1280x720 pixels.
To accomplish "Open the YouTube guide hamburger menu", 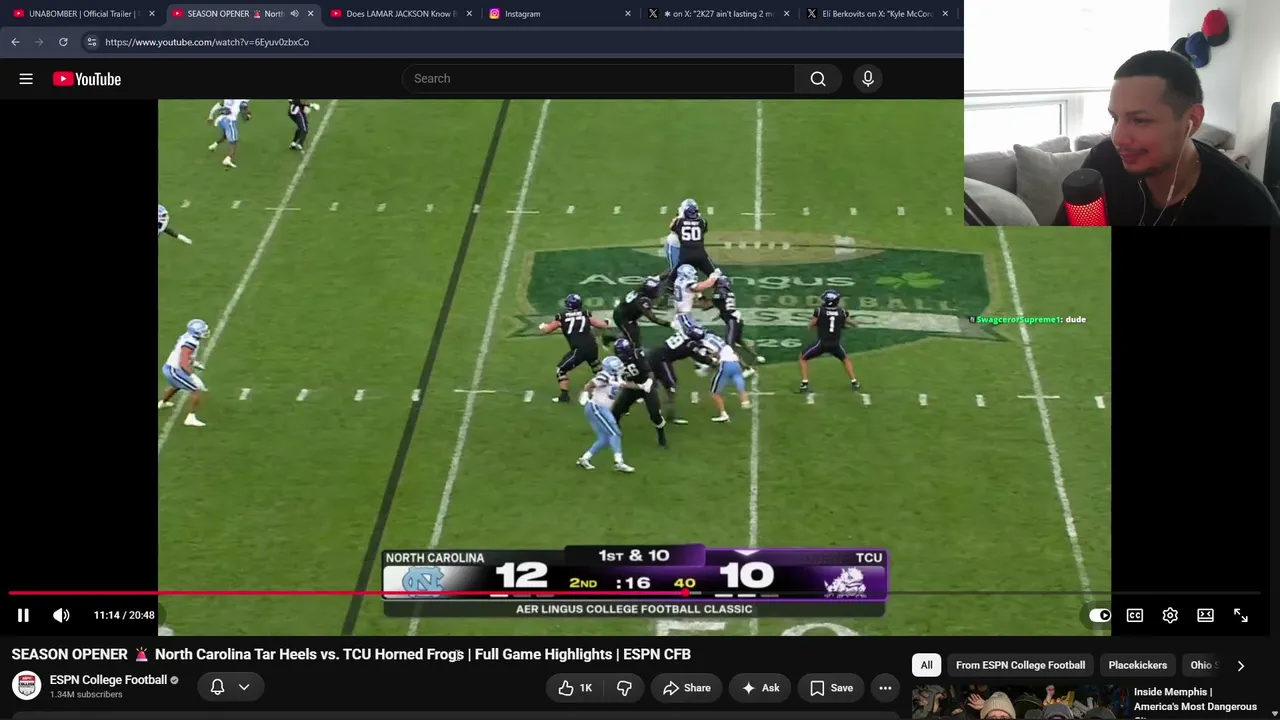I will [x=26, y=79].
